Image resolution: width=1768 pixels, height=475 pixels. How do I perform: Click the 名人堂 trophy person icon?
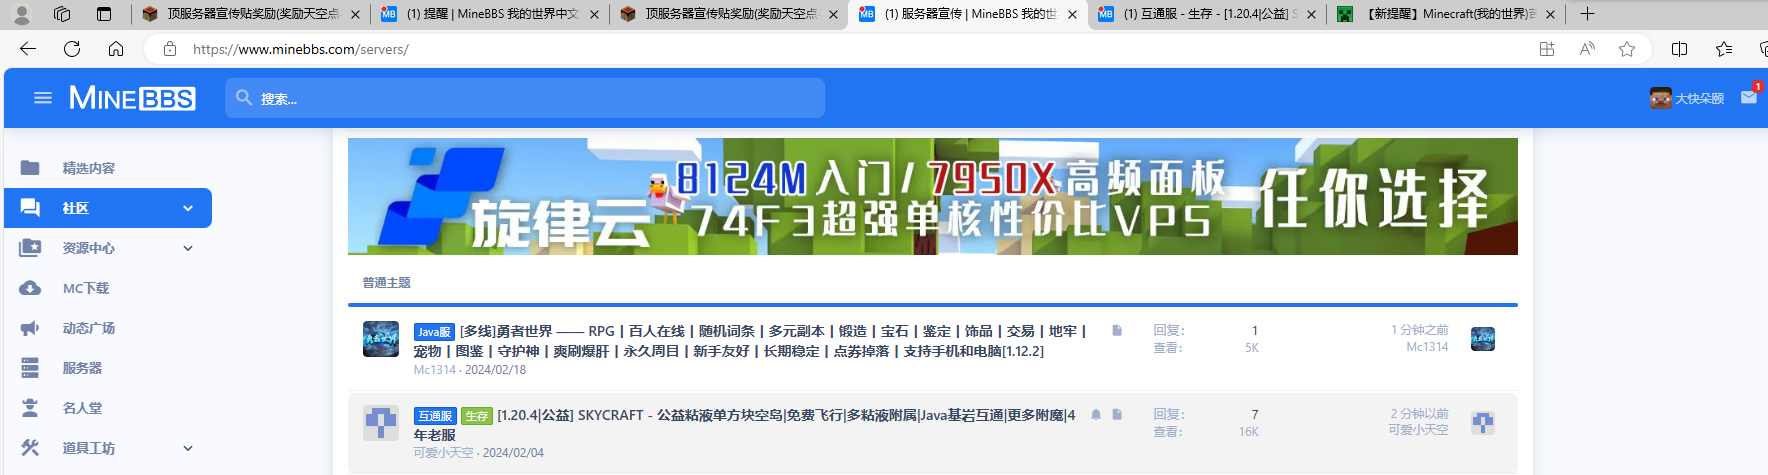pos(30,408)
